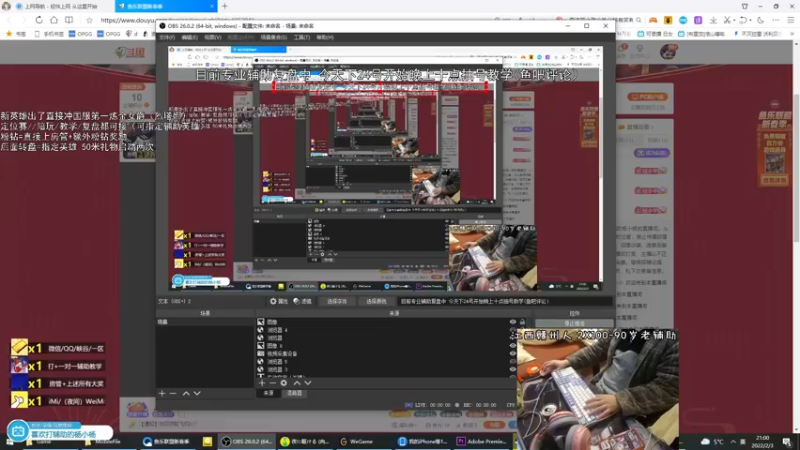Viewport: 800px width, 450px height.
Task: Open WeGame from the taskbar
Action: tap(357, 442)
